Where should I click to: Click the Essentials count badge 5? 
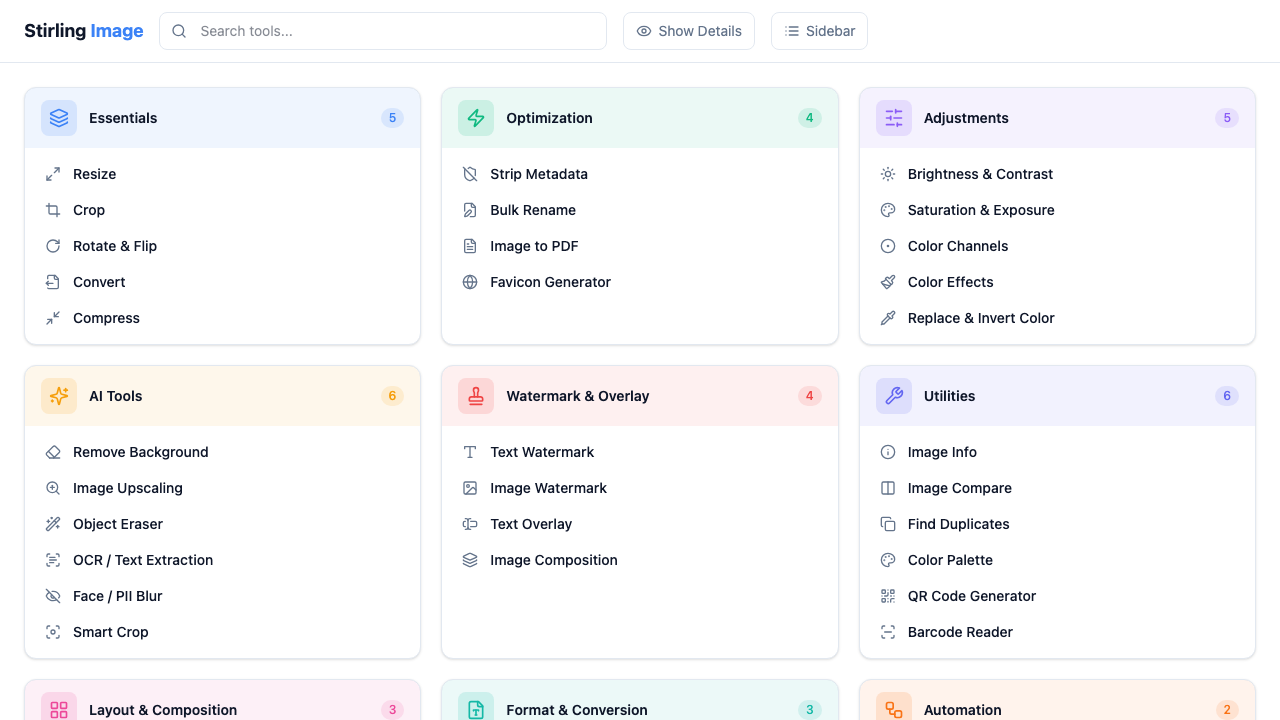(x=392, y=118)
